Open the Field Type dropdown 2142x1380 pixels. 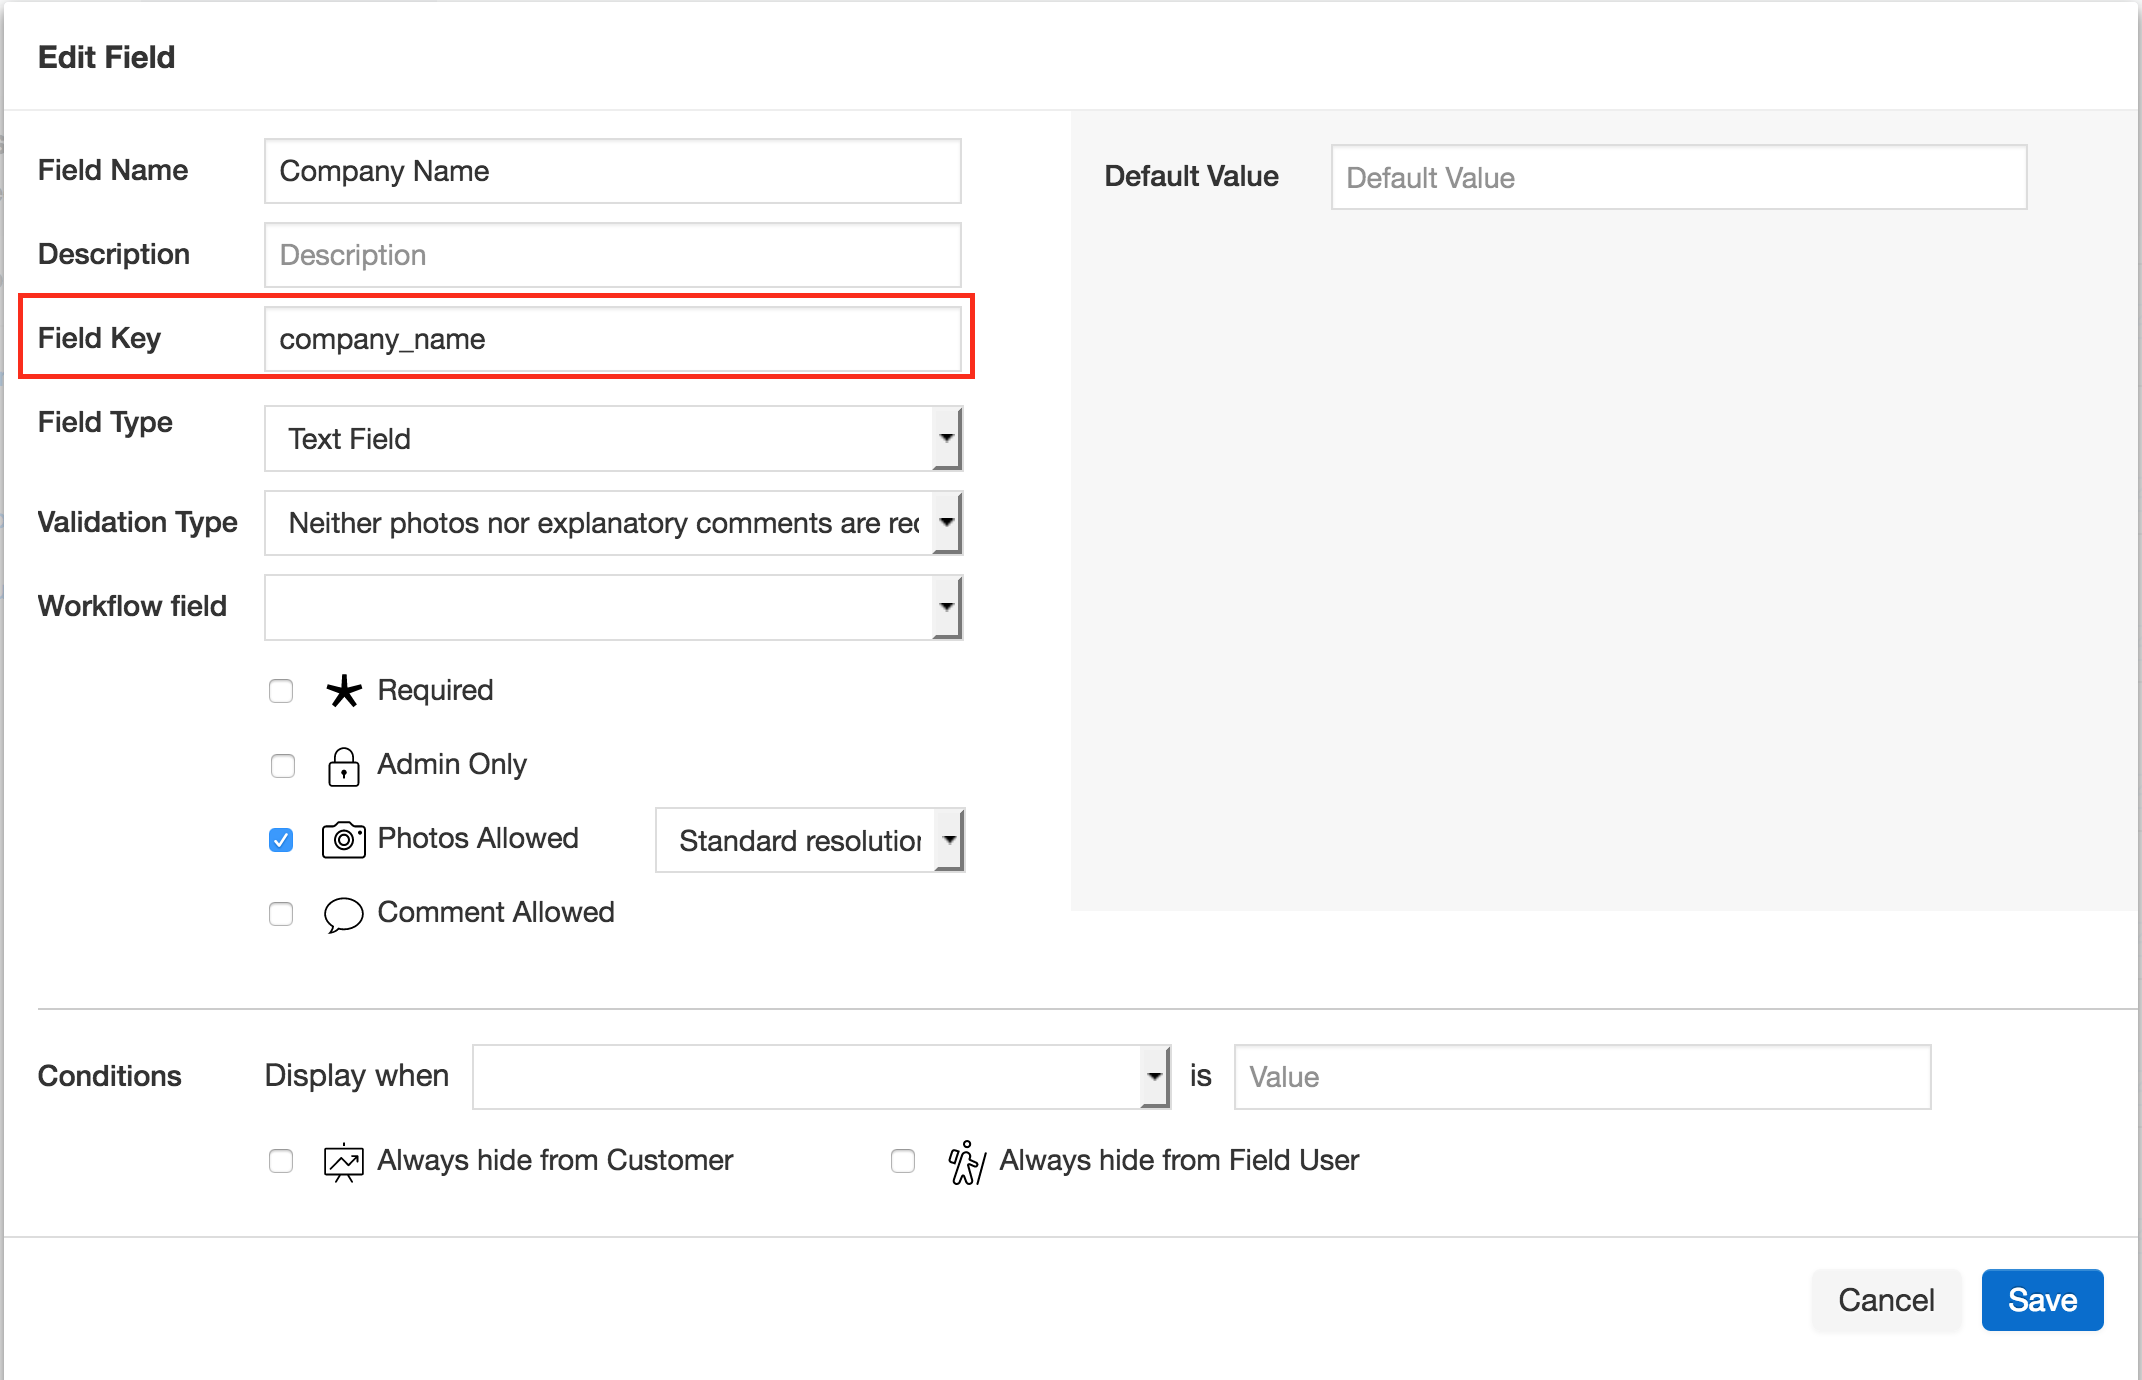pyautogui.click(x=612, y=439)
